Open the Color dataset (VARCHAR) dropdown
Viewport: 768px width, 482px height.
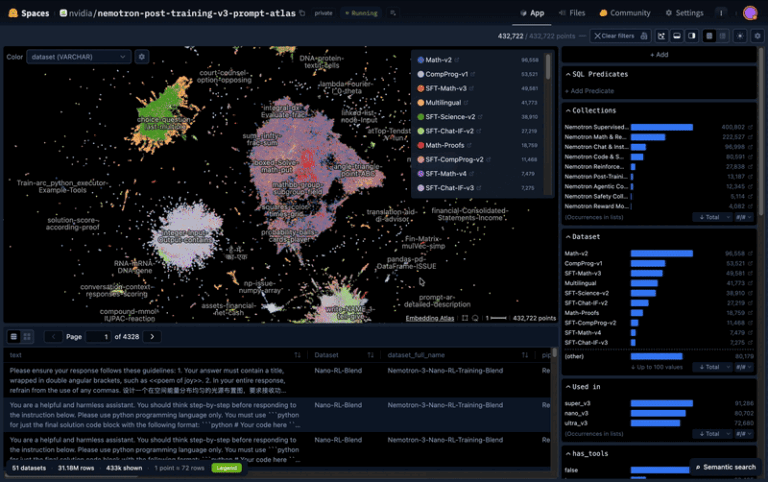[78, 57]
